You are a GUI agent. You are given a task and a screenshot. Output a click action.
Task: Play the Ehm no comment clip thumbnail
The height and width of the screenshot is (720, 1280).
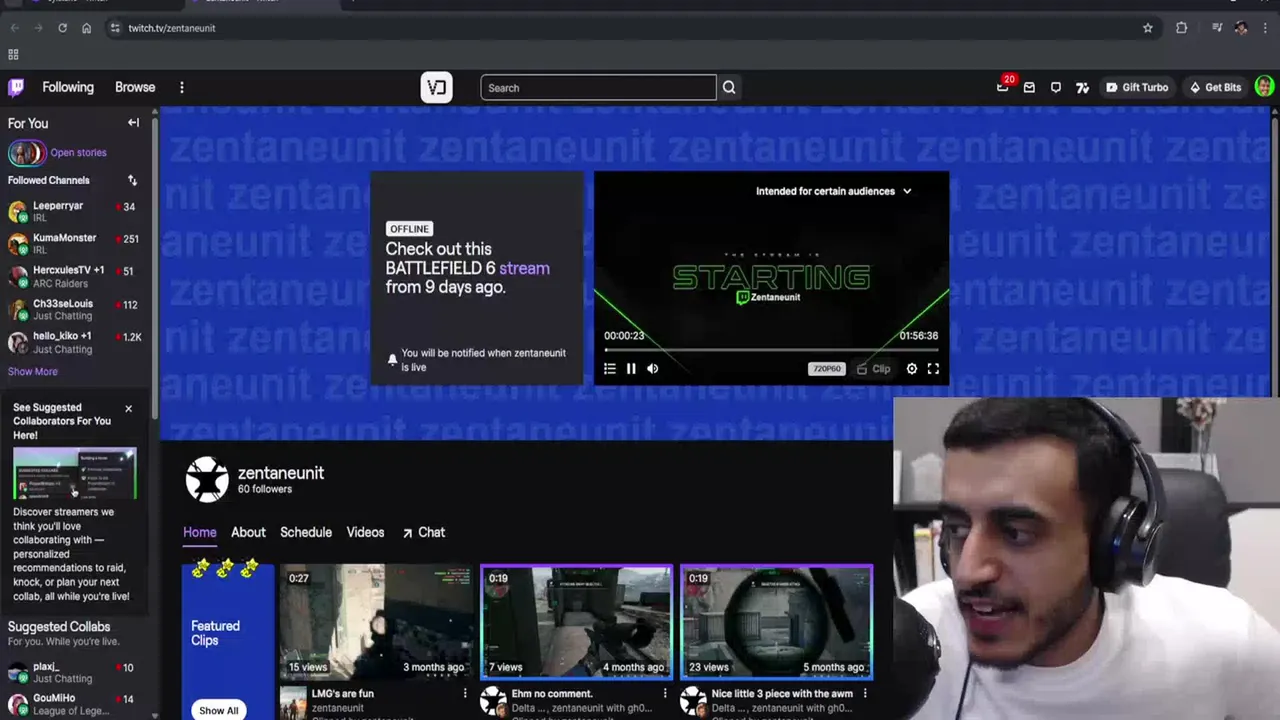click(577, 622)
